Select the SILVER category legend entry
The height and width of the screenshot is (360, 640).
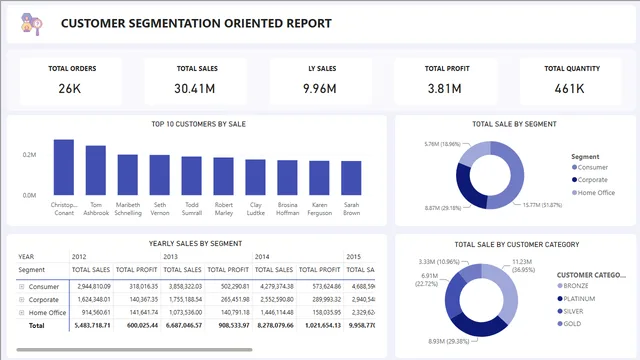point(570,311)
